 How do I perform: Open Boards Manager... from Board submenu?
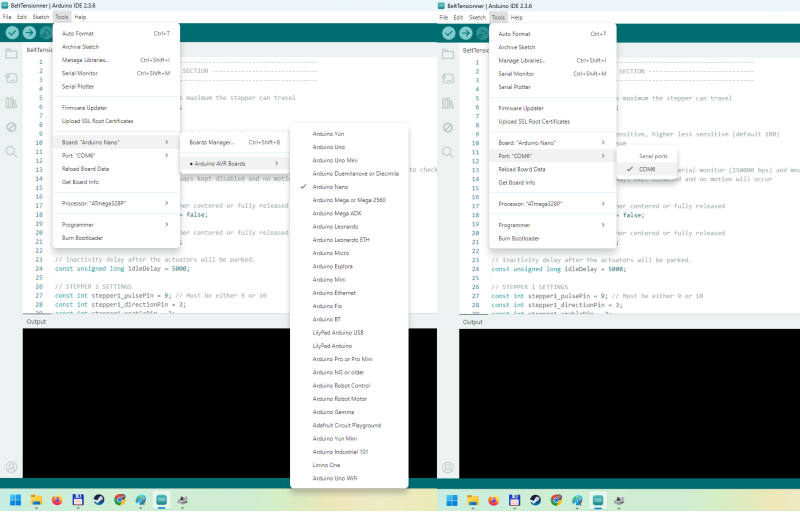point(235,142)
